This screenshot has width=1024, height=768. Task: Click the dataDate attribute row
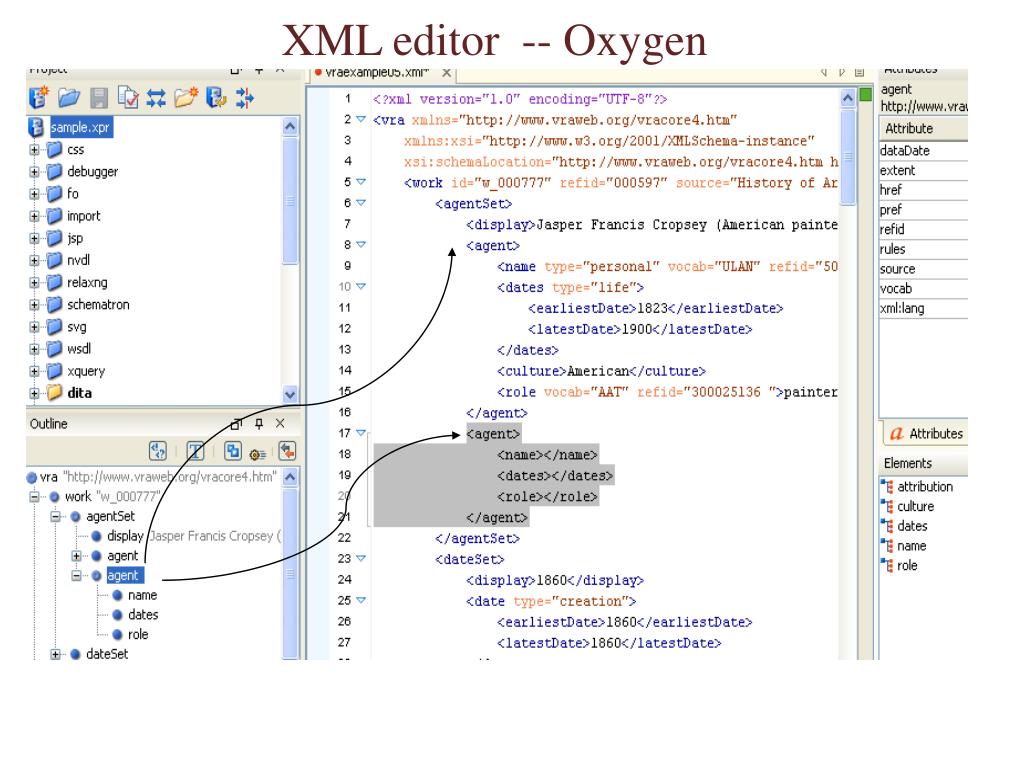tap(923, 151)
